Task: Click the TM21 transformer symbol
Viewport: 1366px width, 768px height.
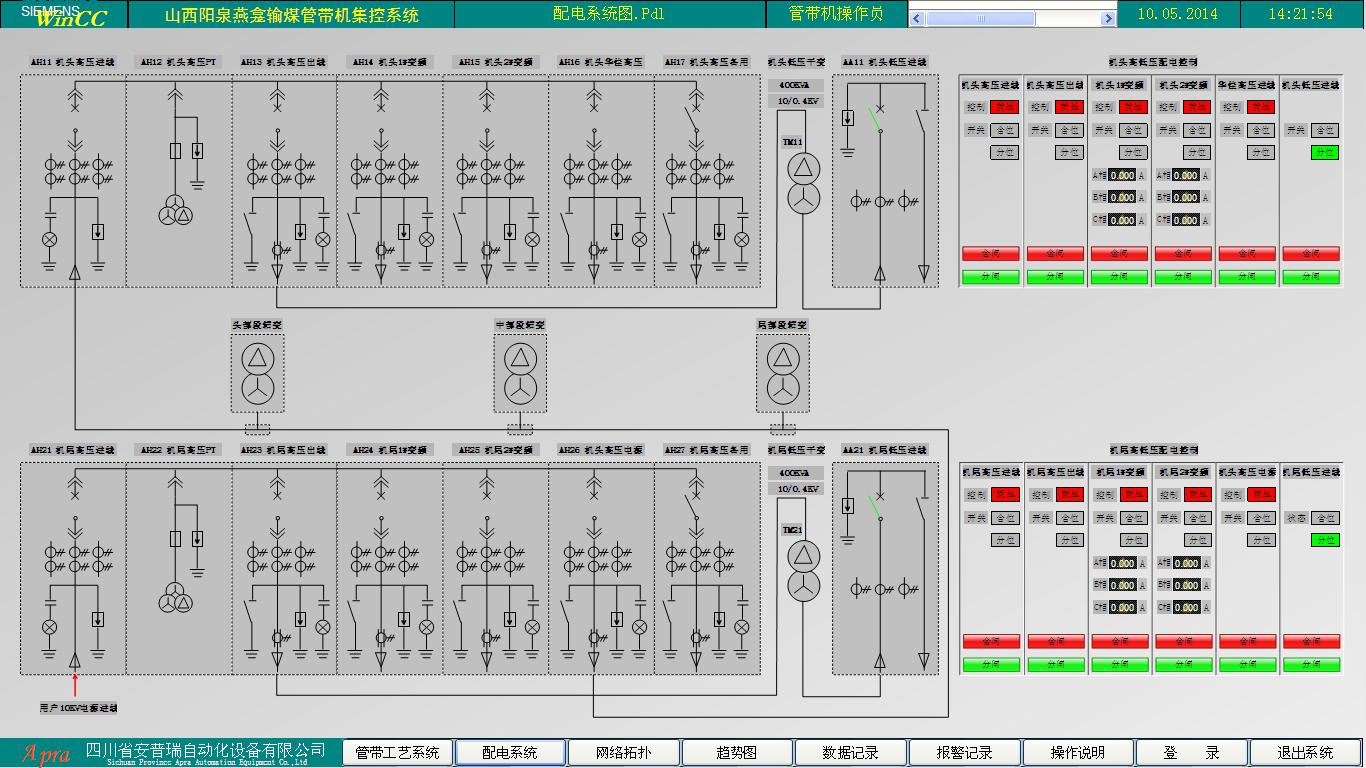Action: [800, 572]
